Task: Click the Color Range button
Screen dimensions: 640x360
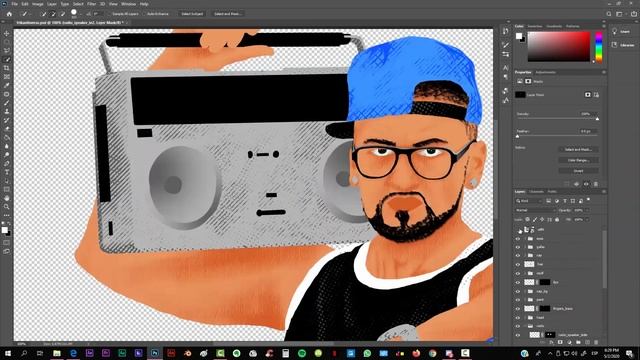Action: [578, 160]
